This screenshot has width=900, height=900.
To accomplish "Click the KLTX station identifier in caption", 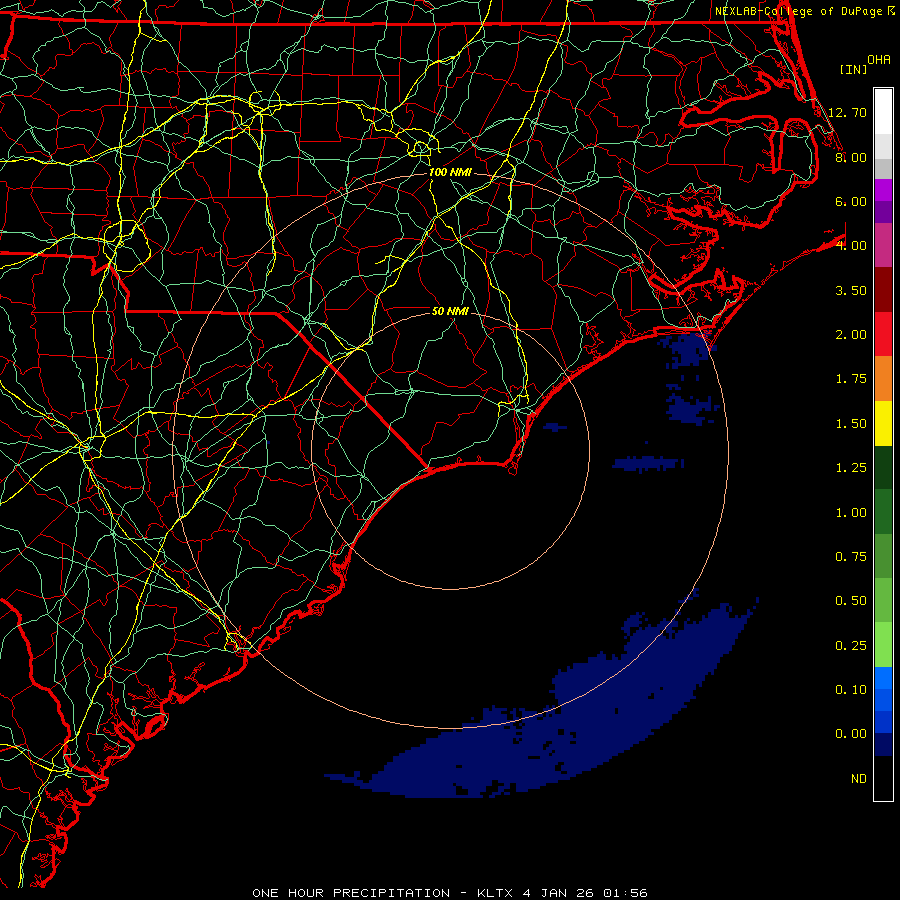I will point(495,893).
